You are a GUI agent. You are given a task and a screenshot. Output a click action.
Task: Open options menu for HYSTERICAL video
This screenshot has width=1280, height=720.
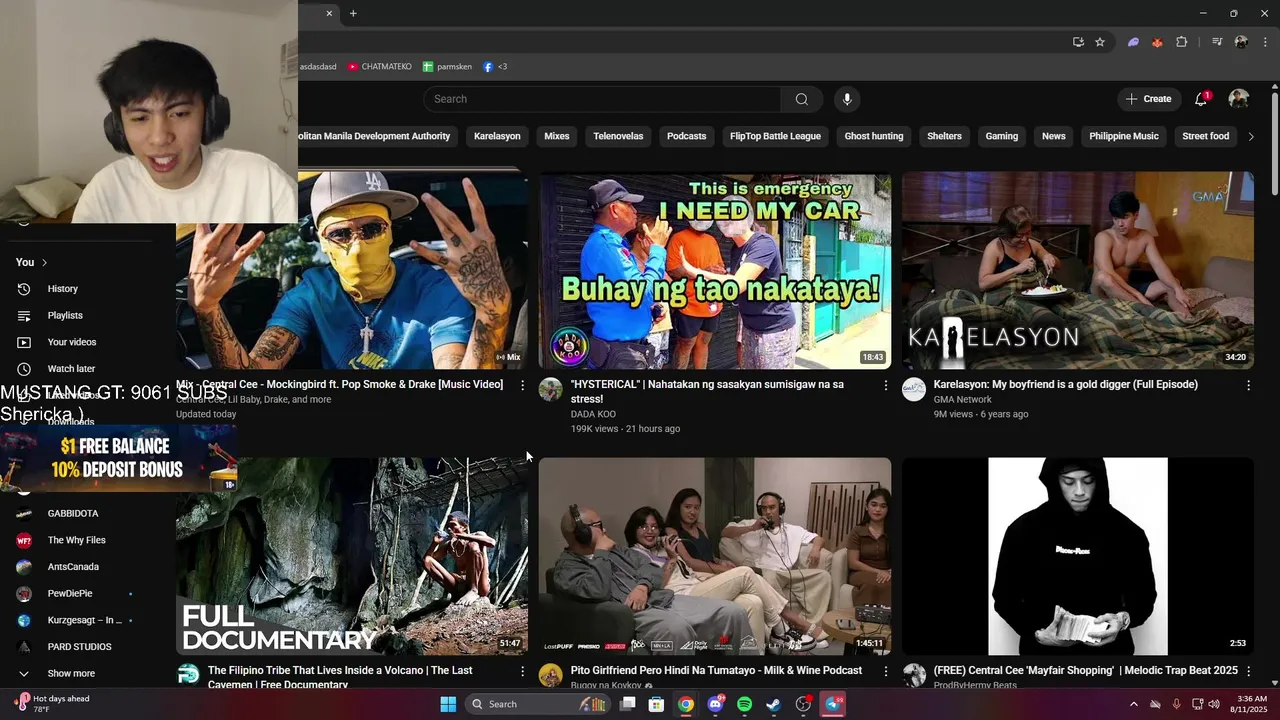[x=885, y=385]
